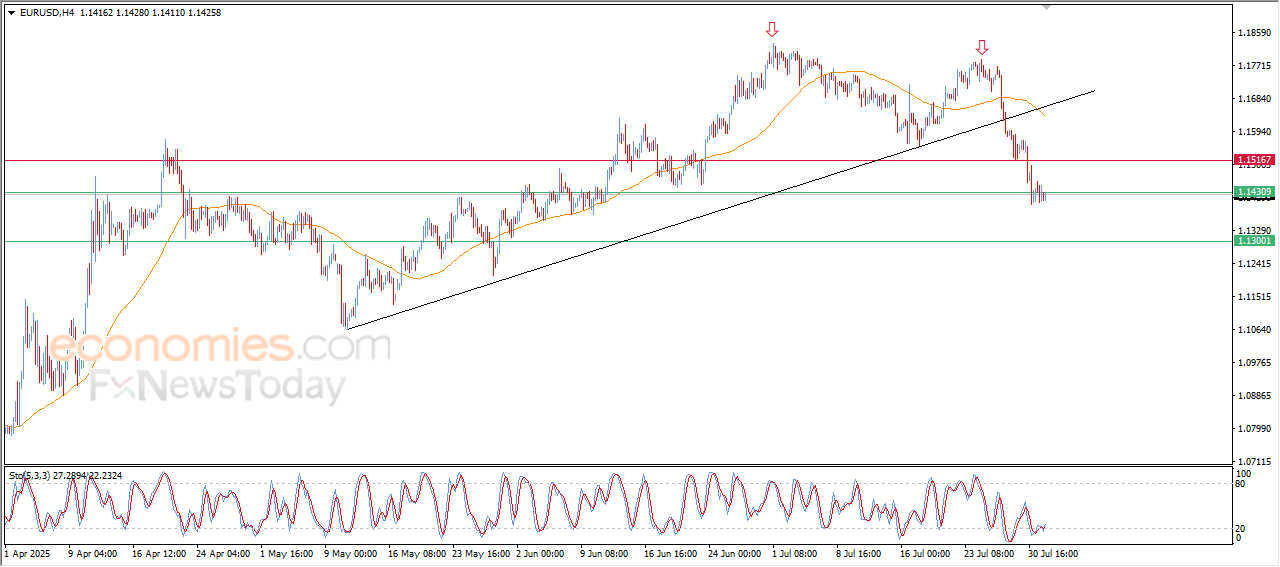
Task: Click the 1 Apr 2025 date label
Action: (x=26, y=552)
